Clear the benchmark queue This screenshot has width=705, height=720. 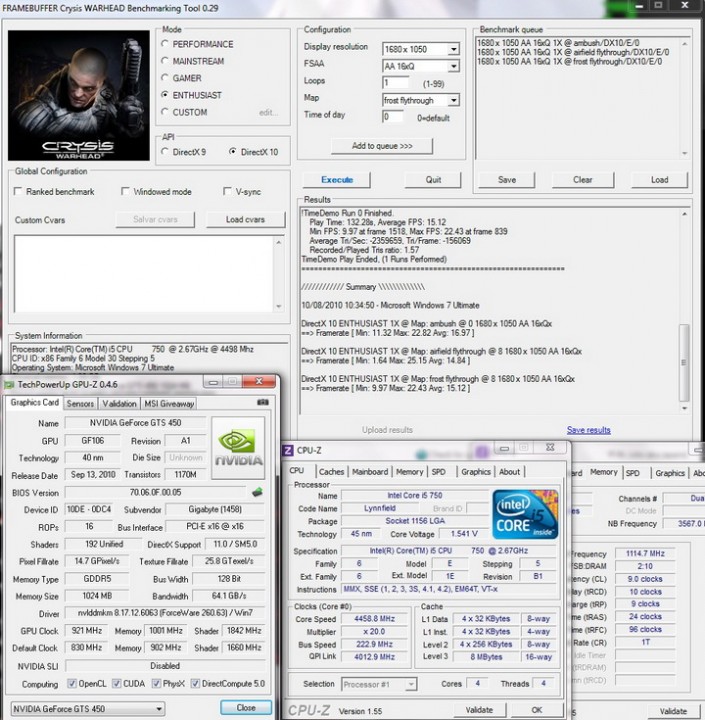(583, 180)
